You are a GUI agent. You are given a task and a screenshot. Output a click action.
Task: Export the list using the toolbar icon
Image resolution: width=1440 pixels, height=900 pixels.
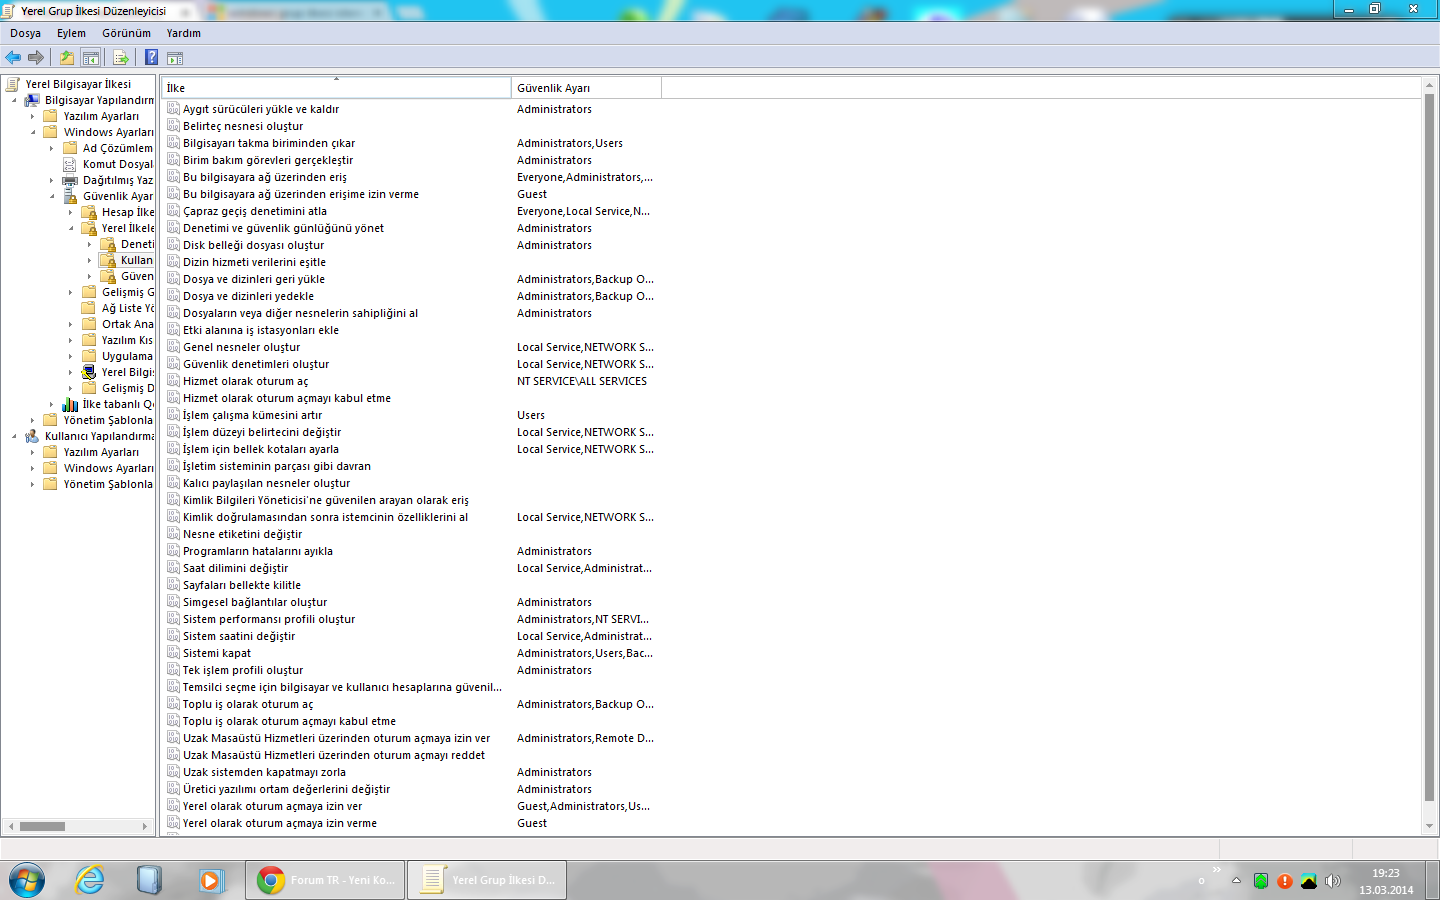pyautogui.click(x=121, y=58)
